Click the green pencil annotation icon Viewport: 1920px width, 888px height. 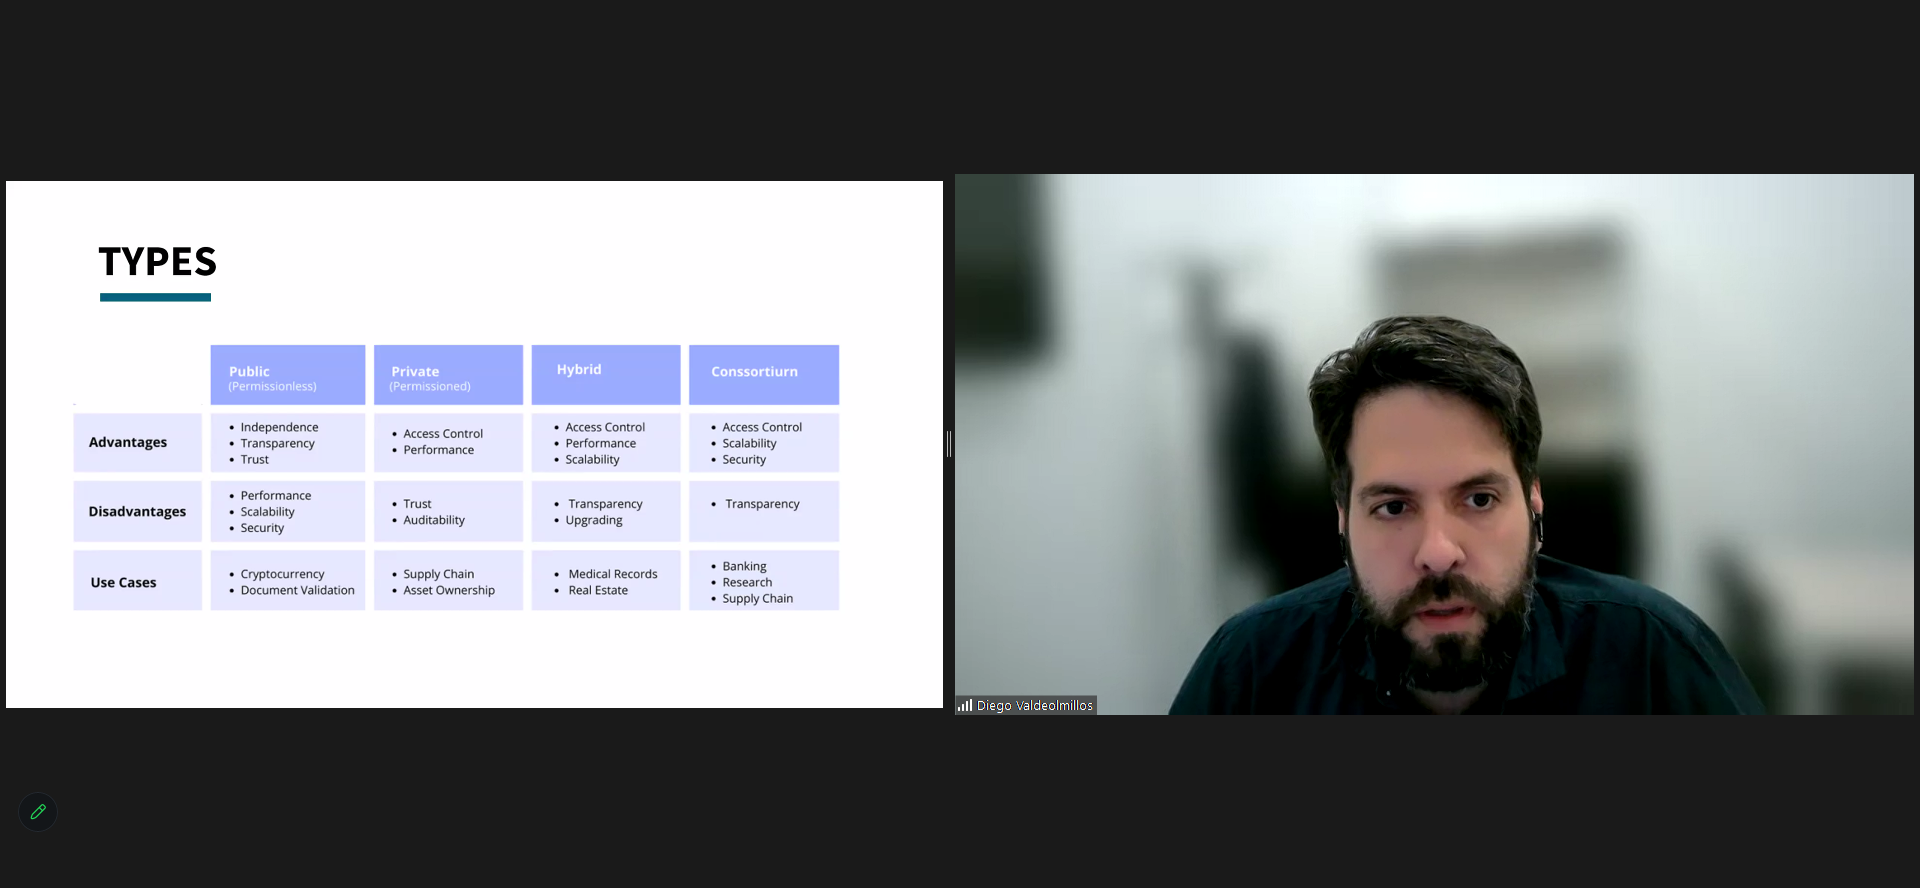38,812
